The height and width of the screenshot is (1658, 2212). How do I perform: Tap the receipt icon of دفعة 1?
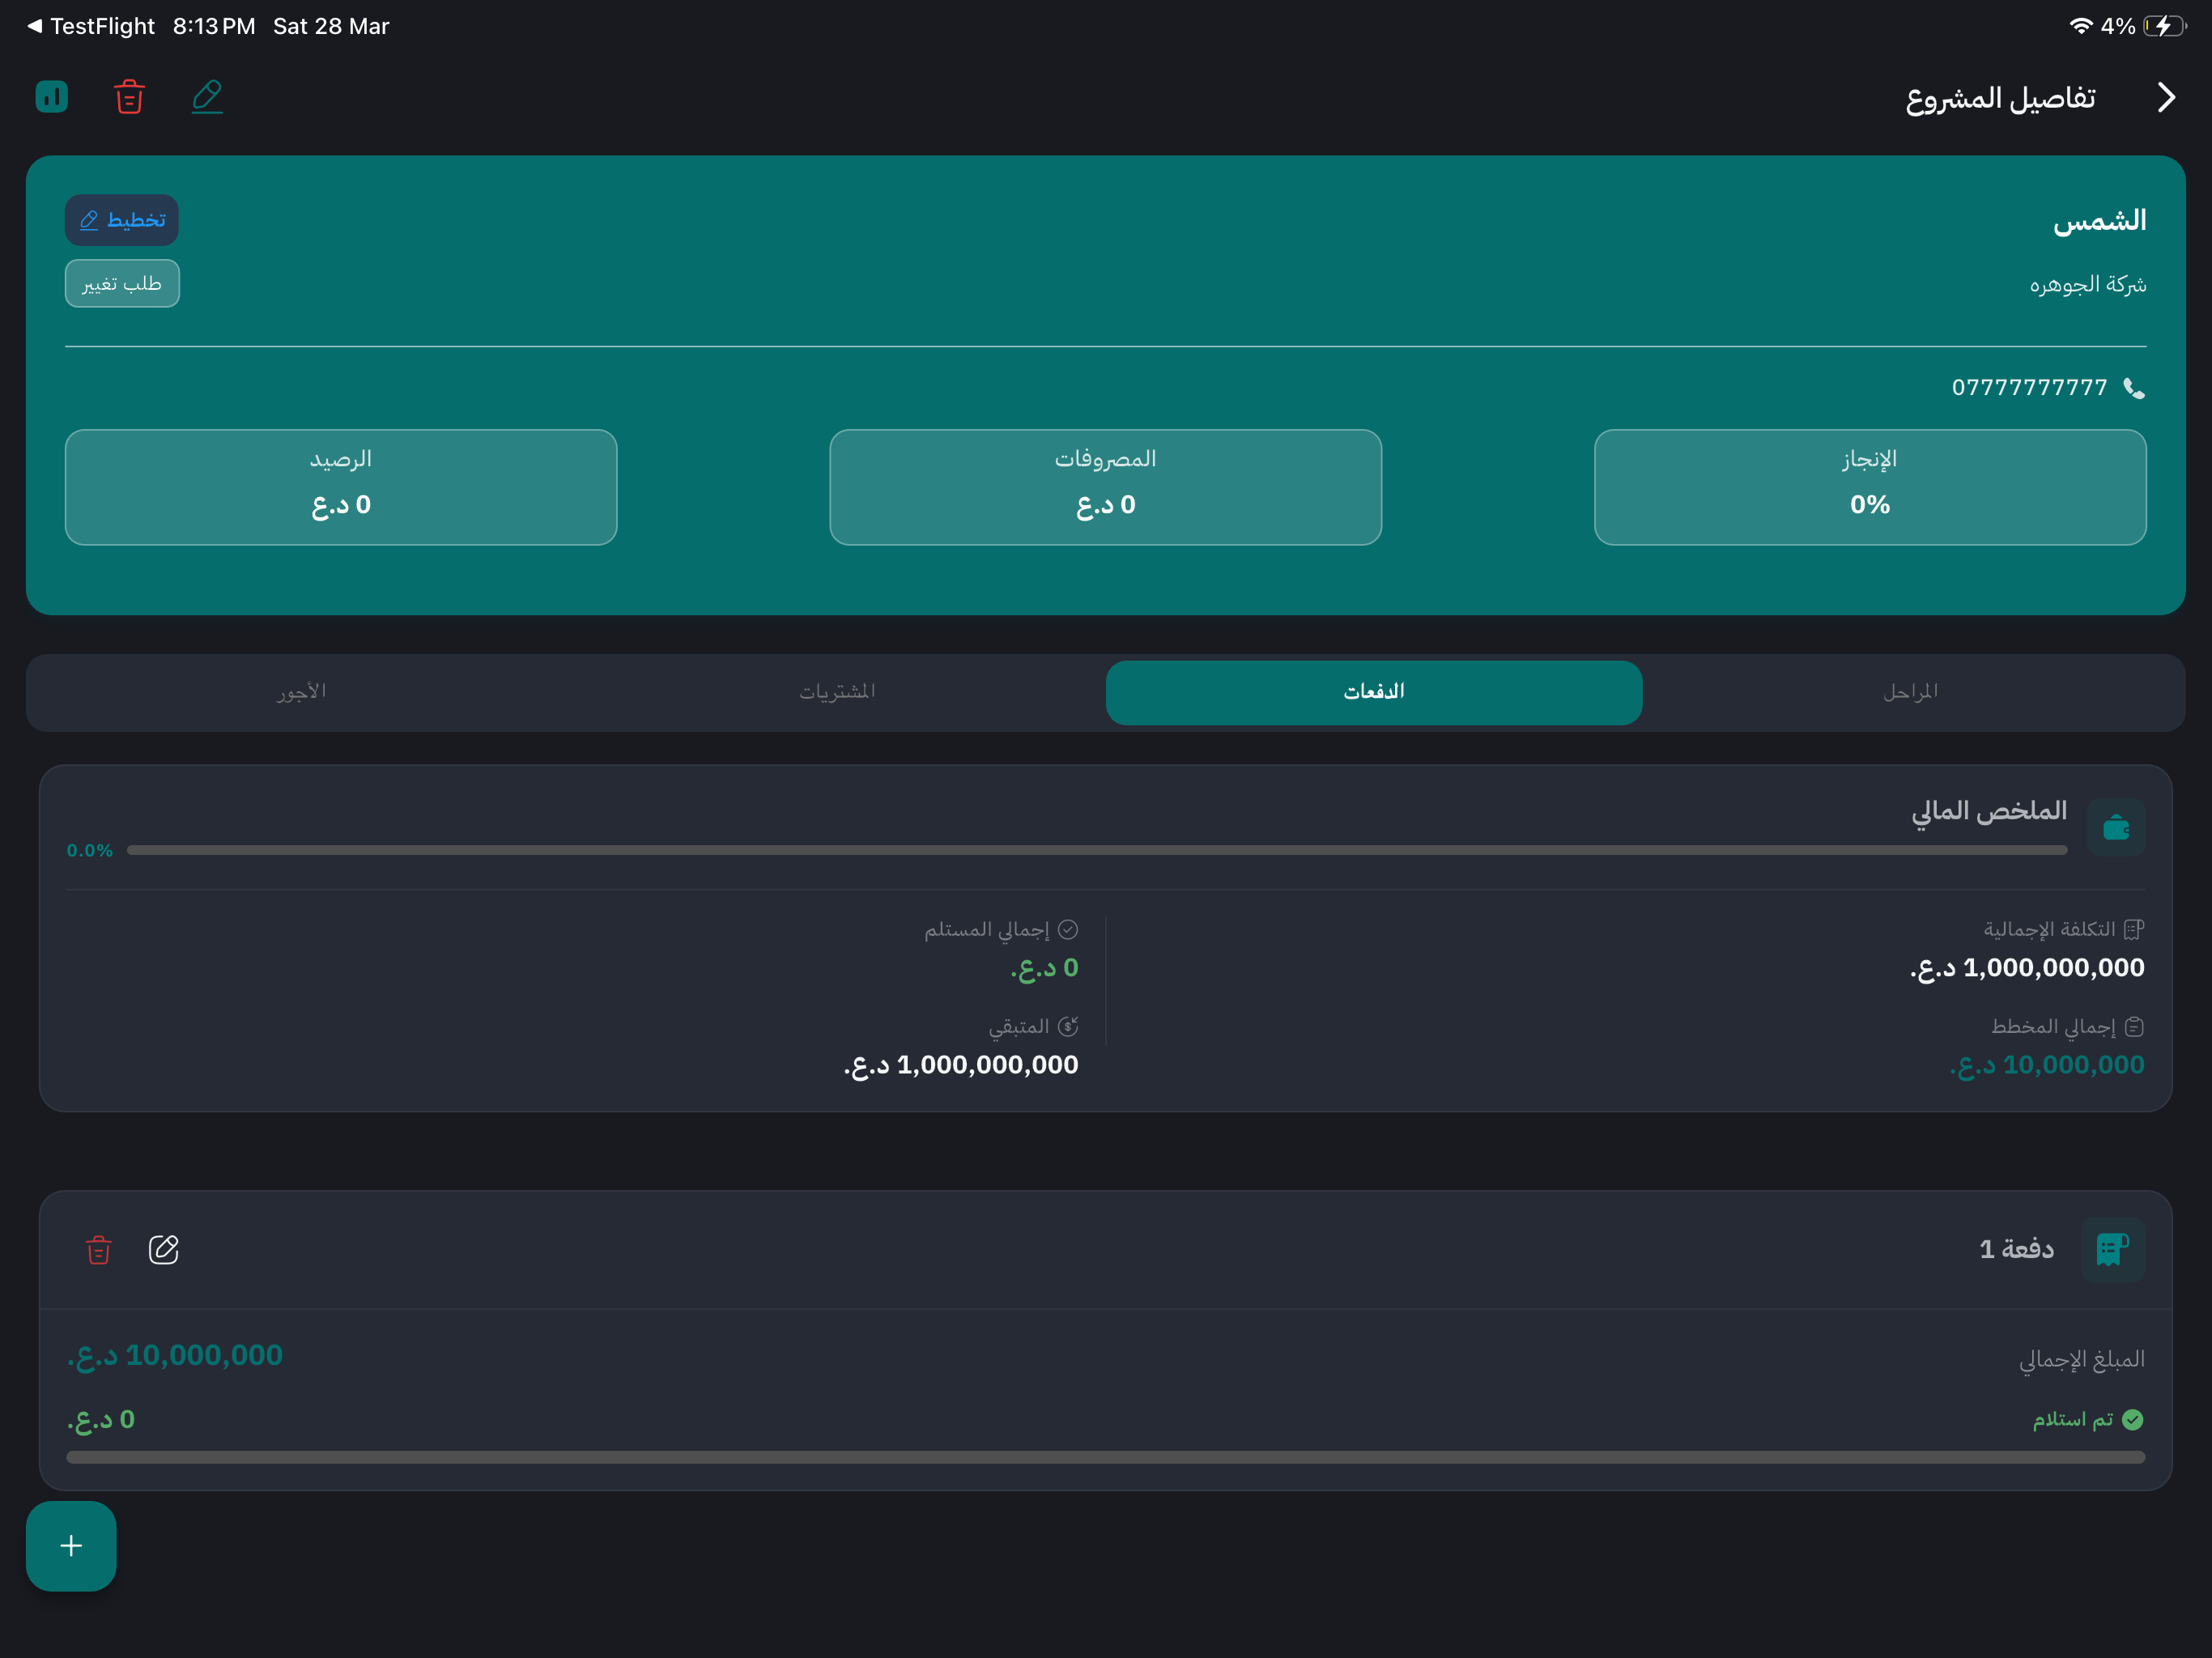2112,1249
